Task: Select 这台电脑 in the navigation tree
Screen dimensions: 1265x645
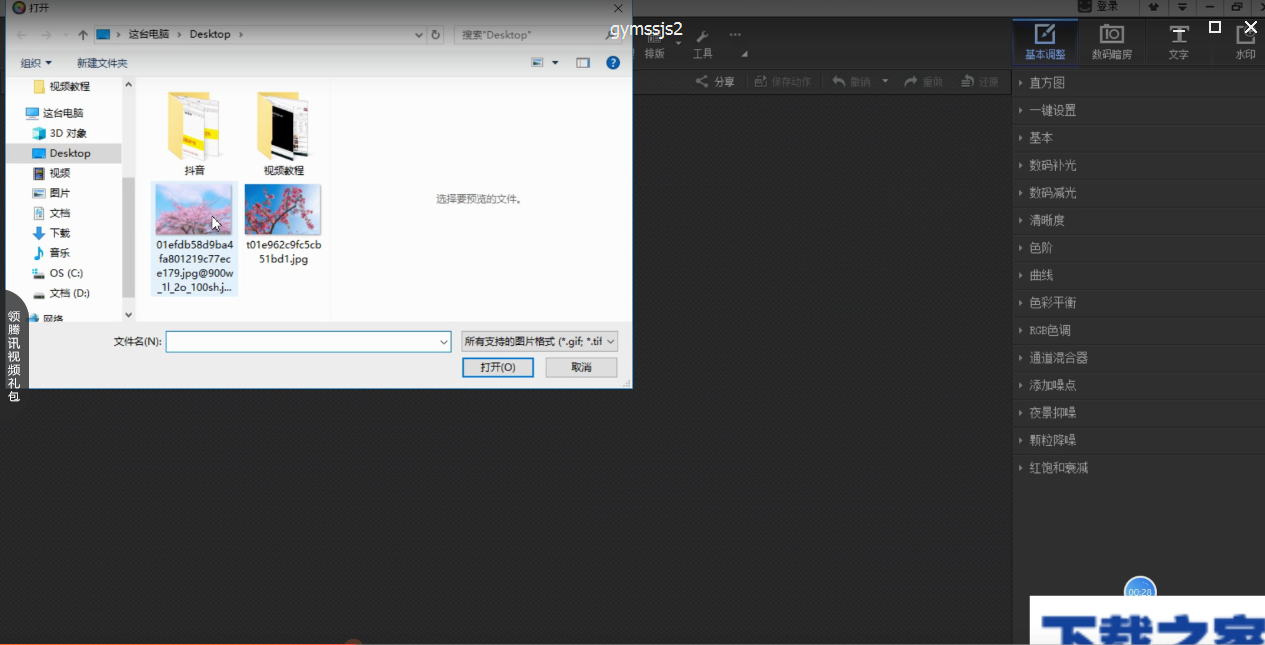Action: 63,113
